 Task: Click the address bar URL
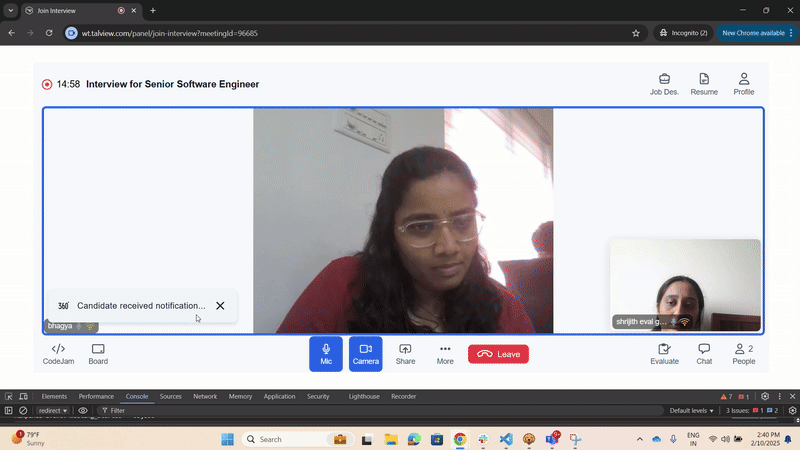point(169,33)
